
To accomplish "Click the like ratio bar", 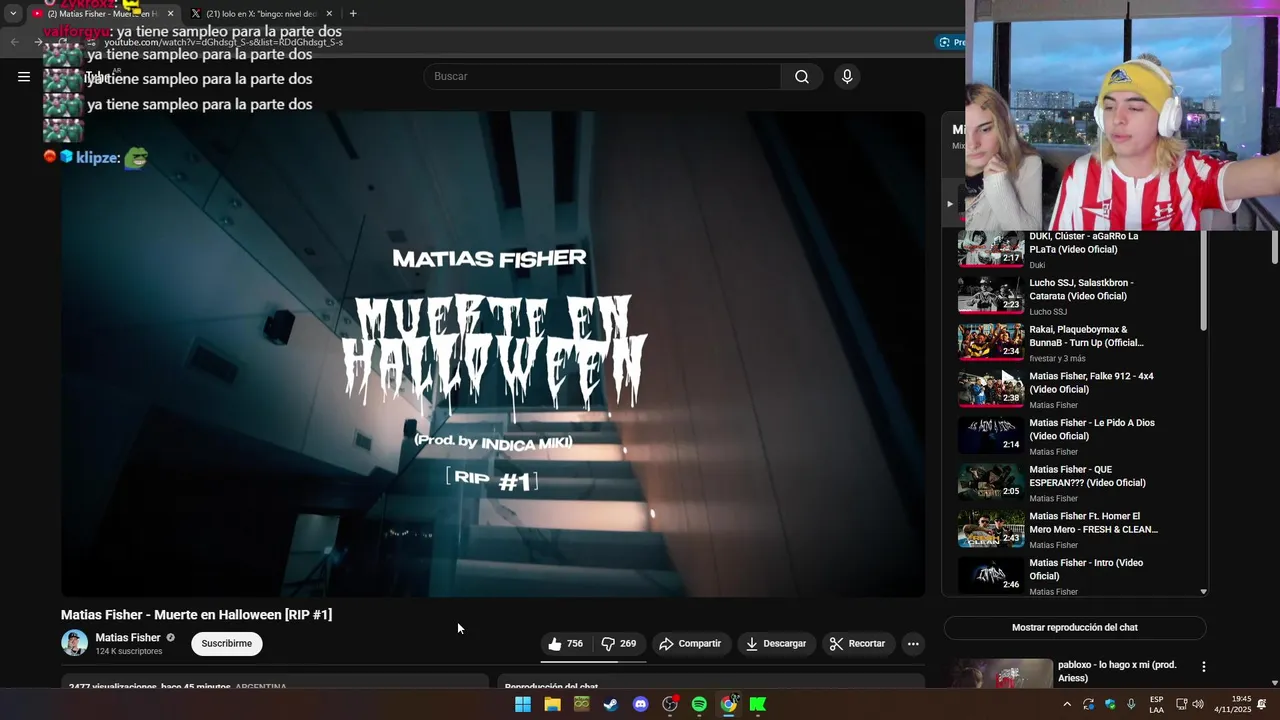I will [x=593, y=660].
